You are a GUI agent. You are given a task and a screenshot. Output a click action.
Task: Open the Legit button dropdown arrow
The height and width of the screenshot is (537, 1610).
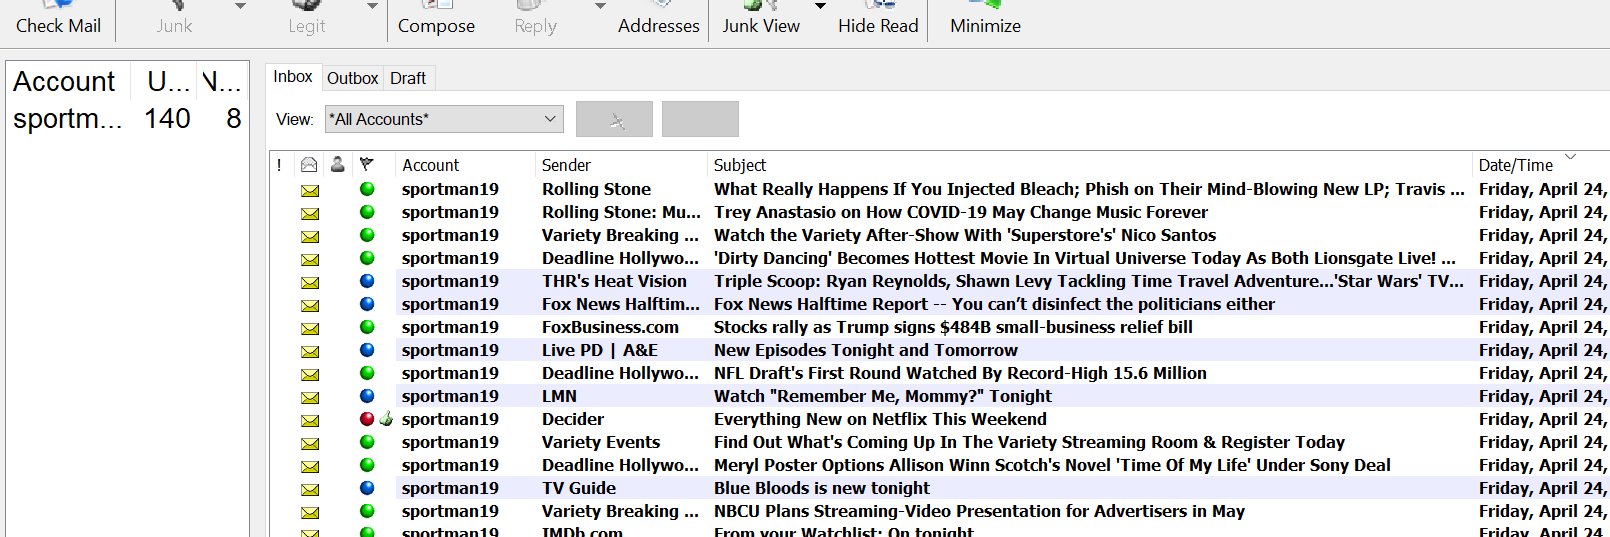click(x=372, y=6)
